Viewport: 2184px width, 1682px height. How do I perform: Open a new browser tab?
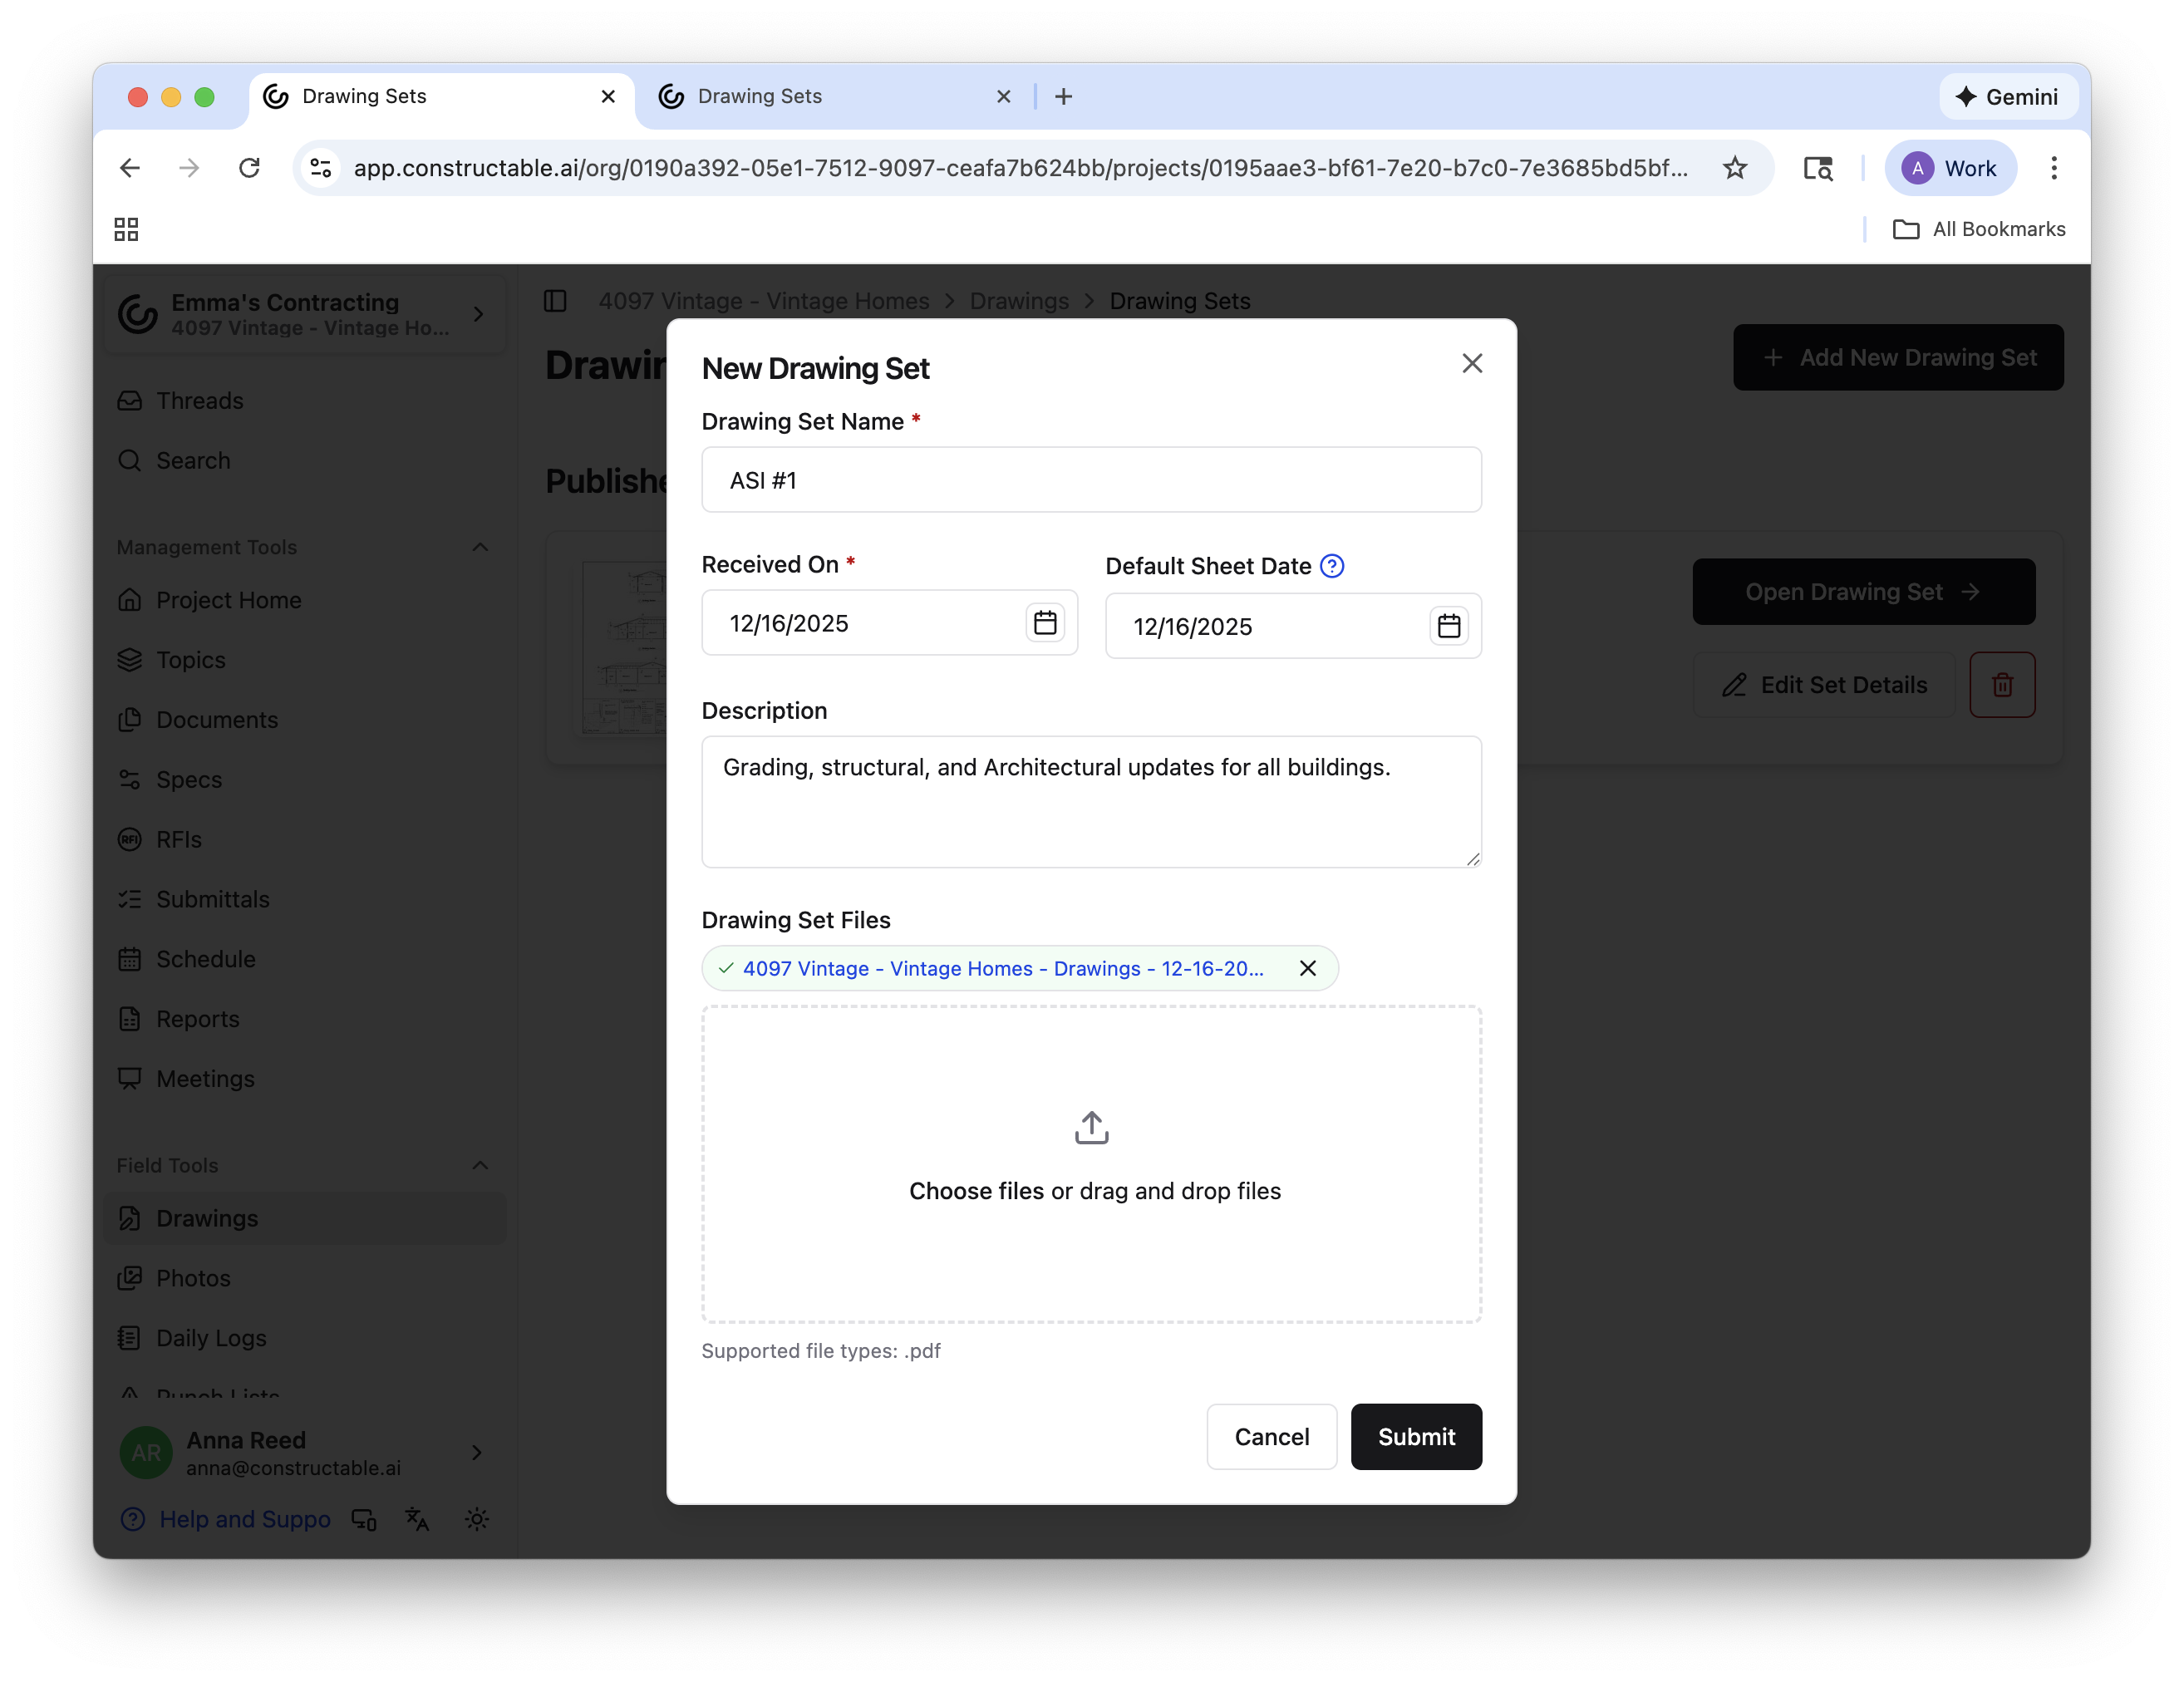pos(1064,97)
